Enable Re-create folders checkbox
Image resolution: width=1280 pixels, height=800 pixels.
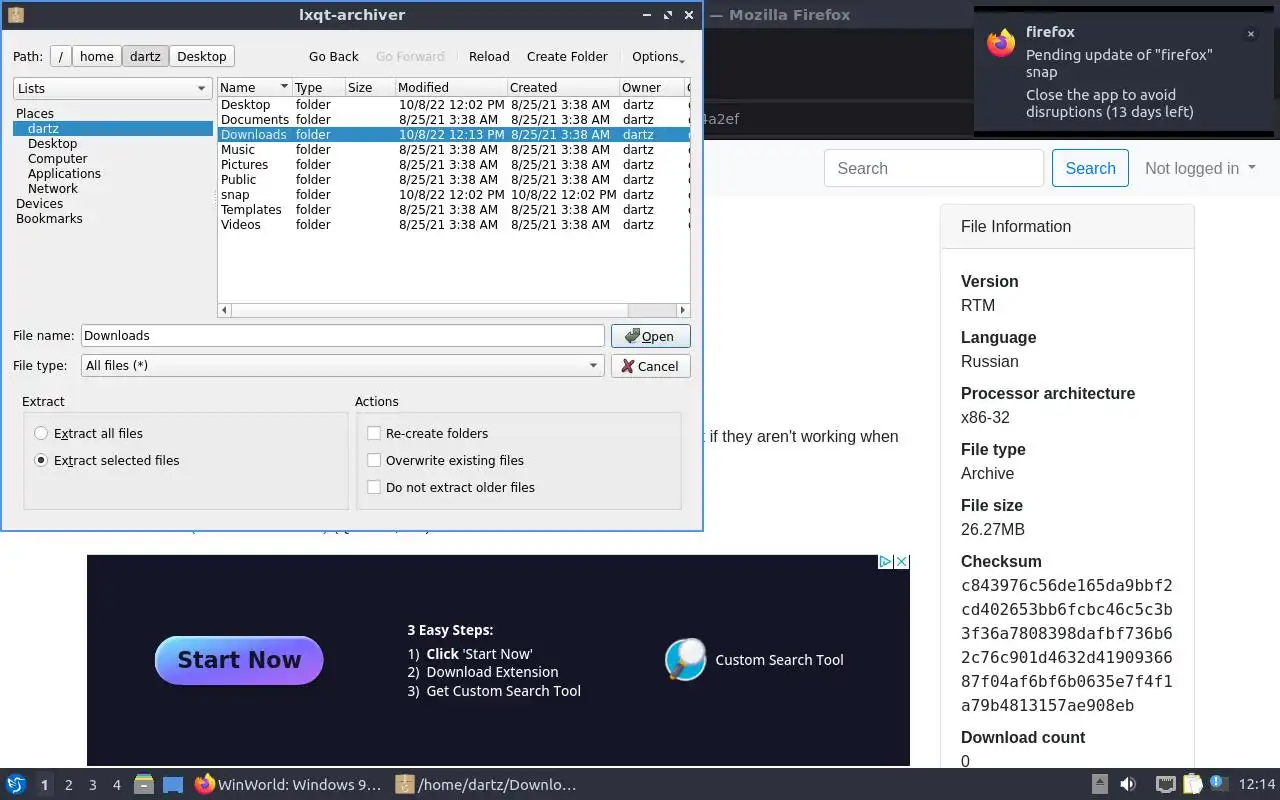coord(374,433)
